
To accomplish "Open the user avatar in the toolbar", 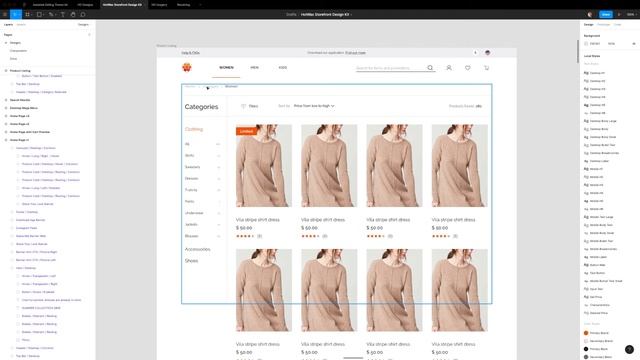I will click(x=590, y=14).
